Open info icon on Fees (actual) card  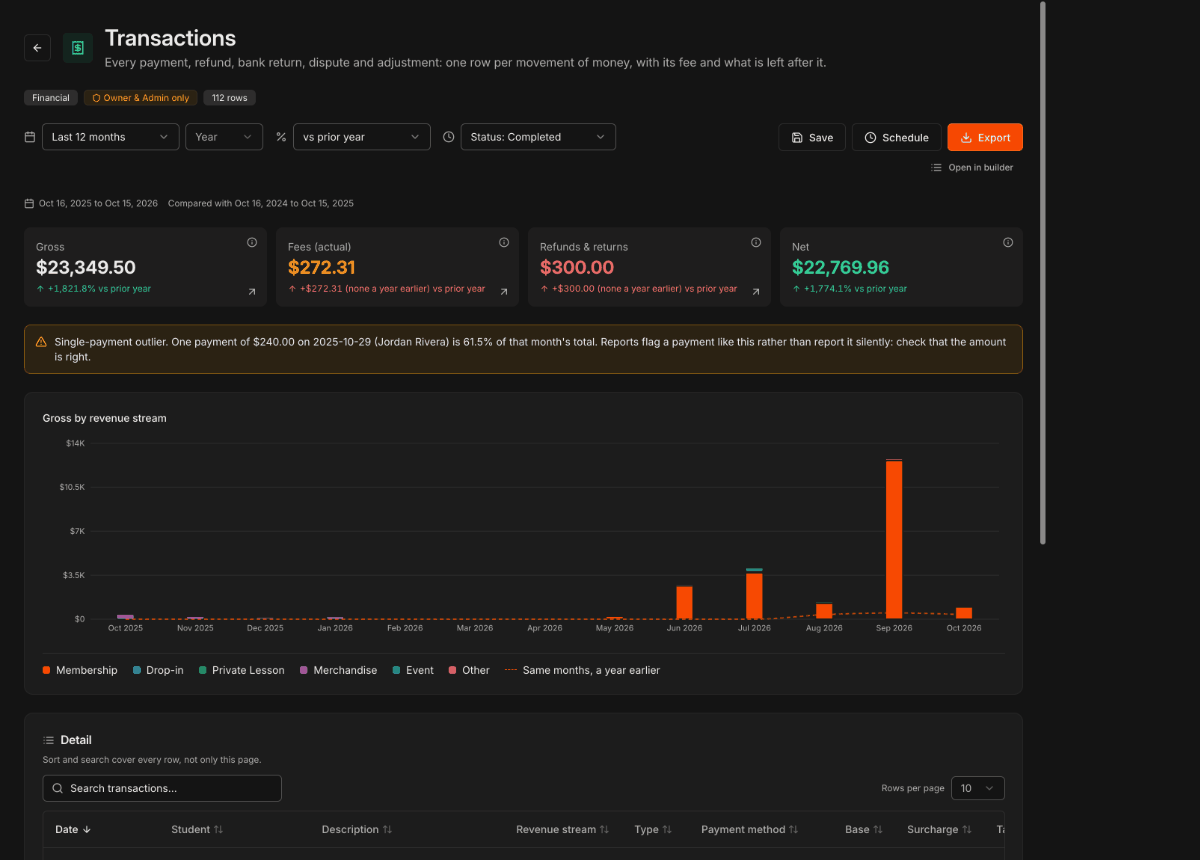(x=504, y=242)
